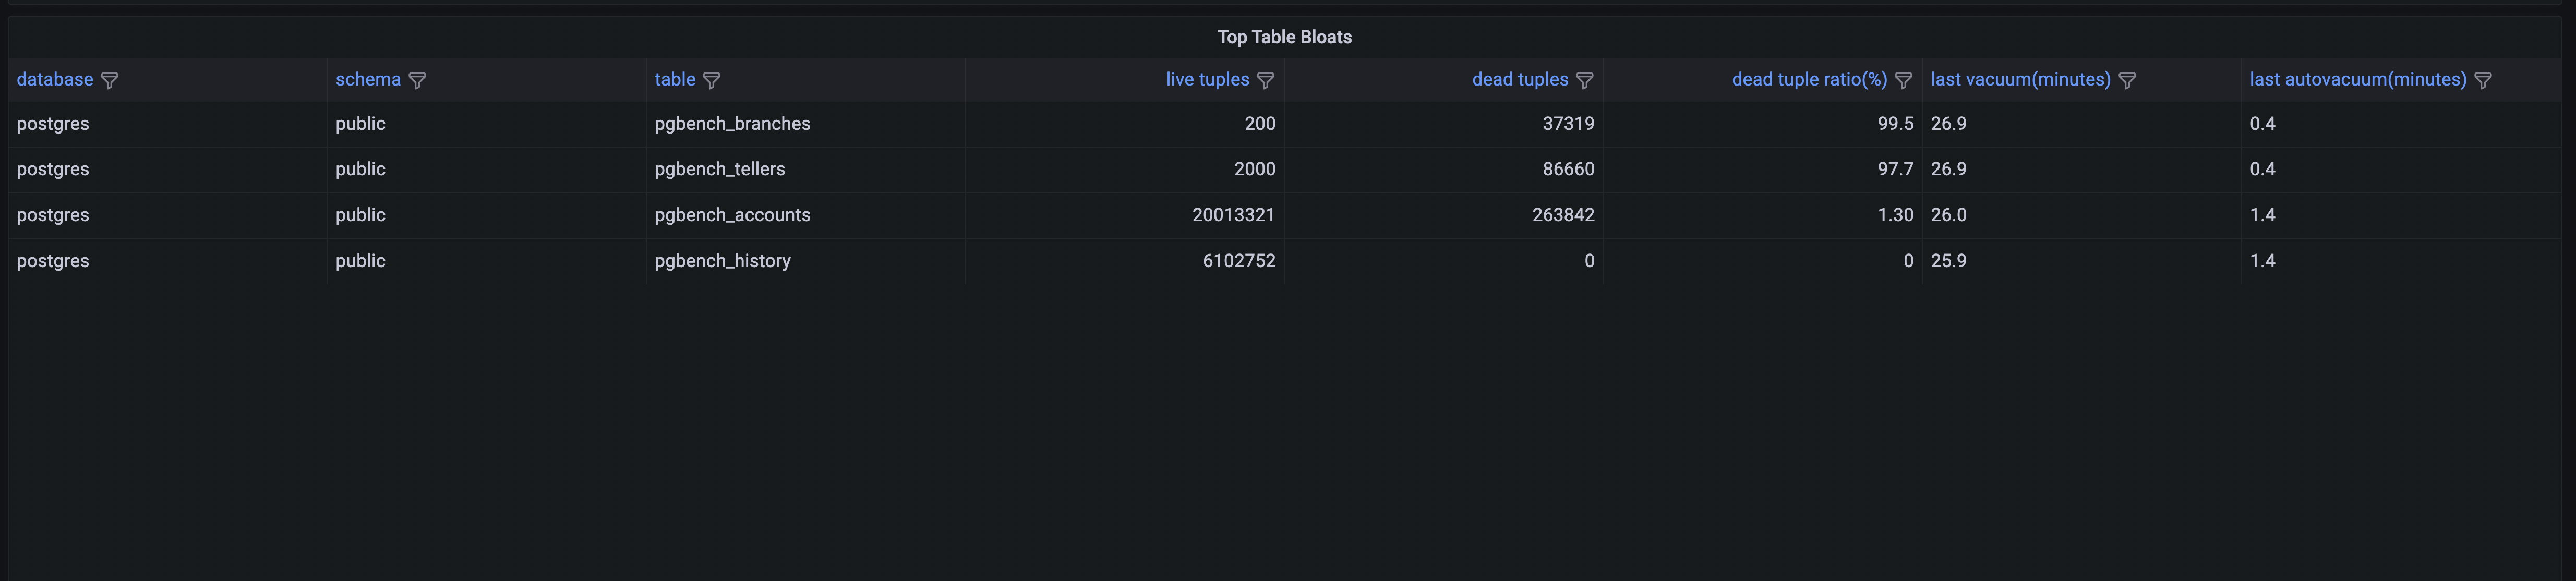Viewport: 2576px width, 581px height.
Task: Sort by dead tuple ratio(%) header
Action: click(x=1809, y=80)
